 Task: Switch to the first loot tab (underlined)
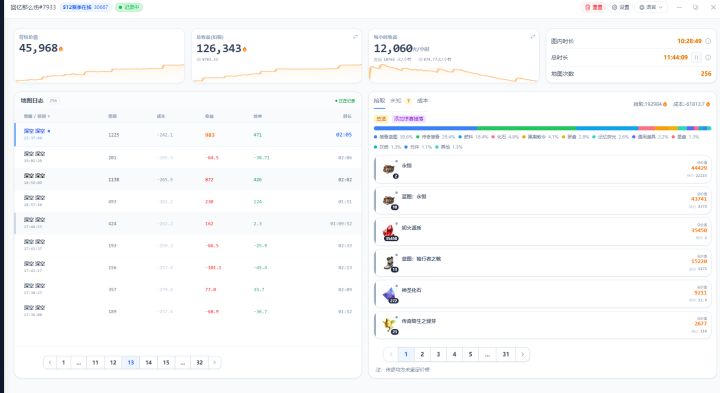(x=379, y=101)
